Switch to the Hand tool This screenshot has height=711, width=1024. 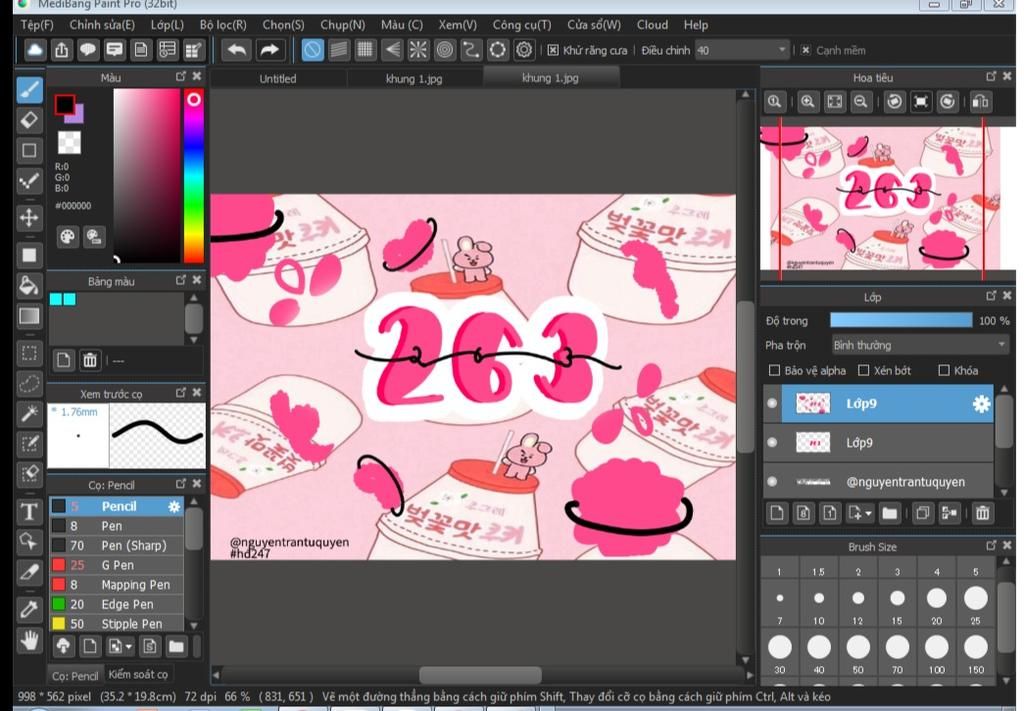[x=29, y=640]
